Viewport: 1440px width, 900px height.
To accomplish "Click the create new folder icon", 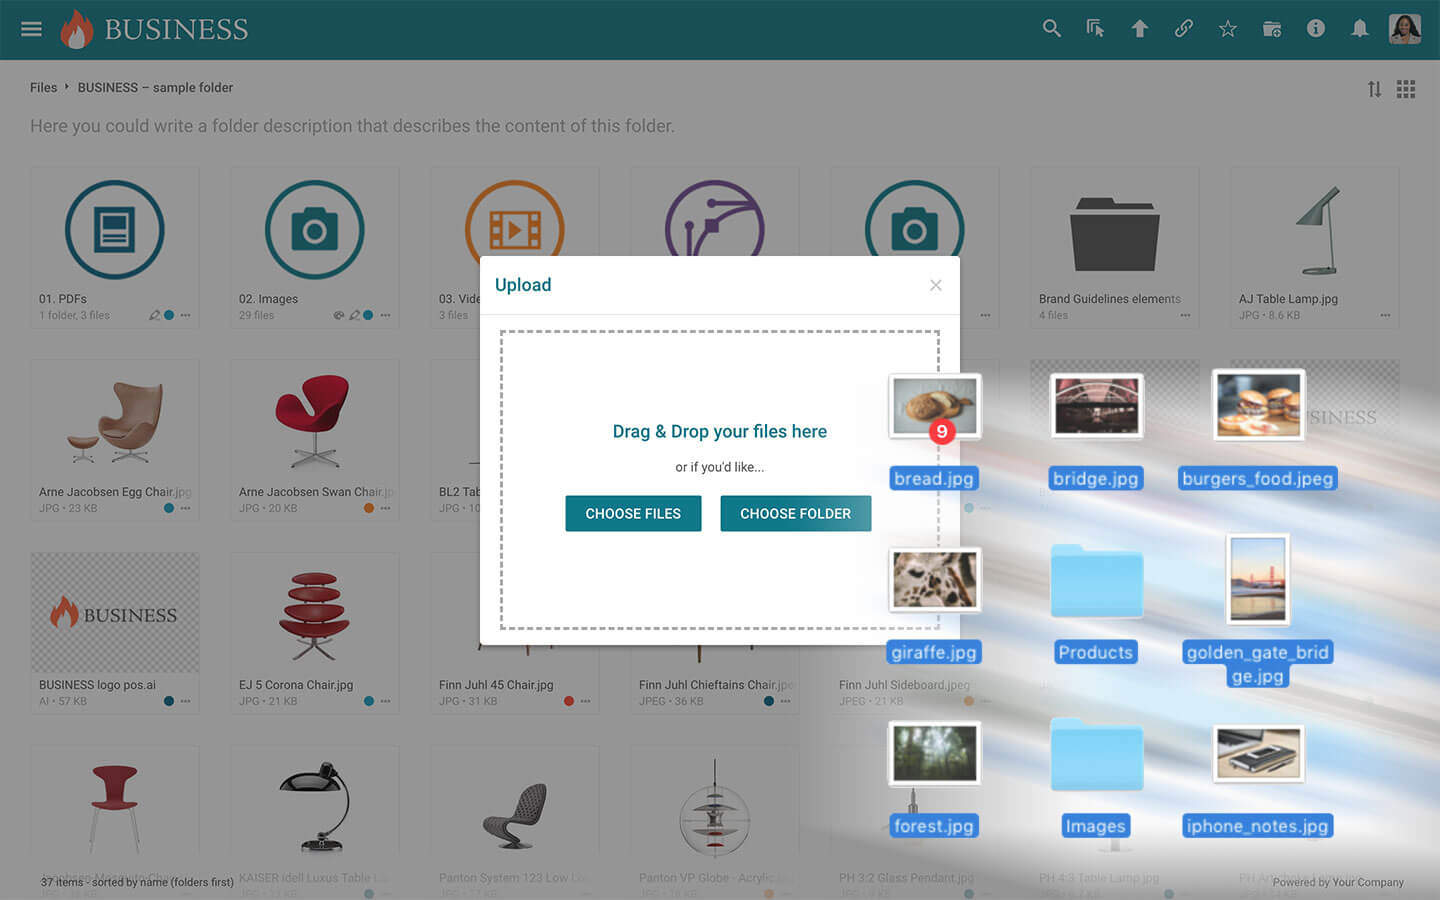I will (x=1271, y=29).
